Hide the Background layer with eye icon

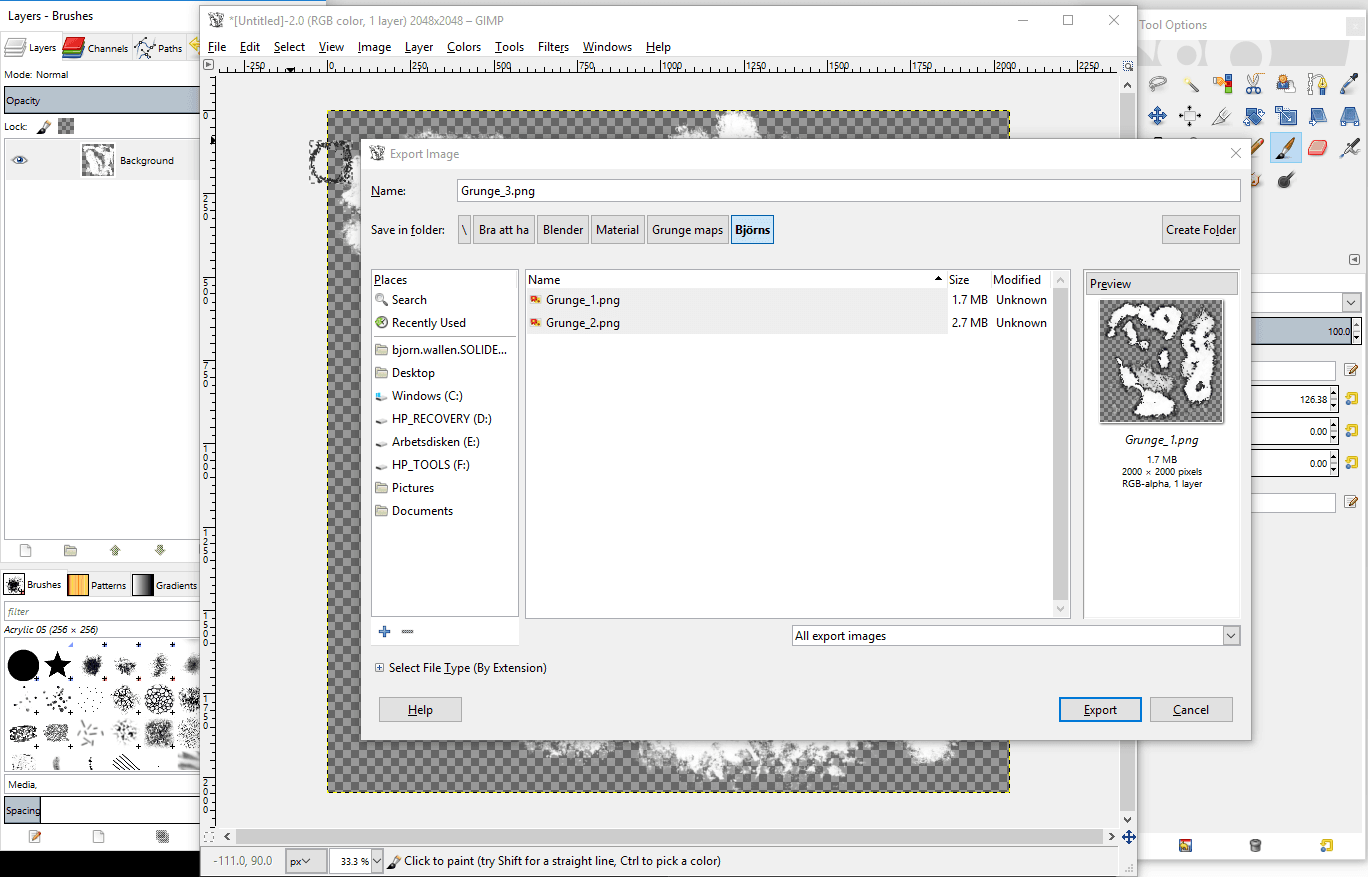[19, 160]
